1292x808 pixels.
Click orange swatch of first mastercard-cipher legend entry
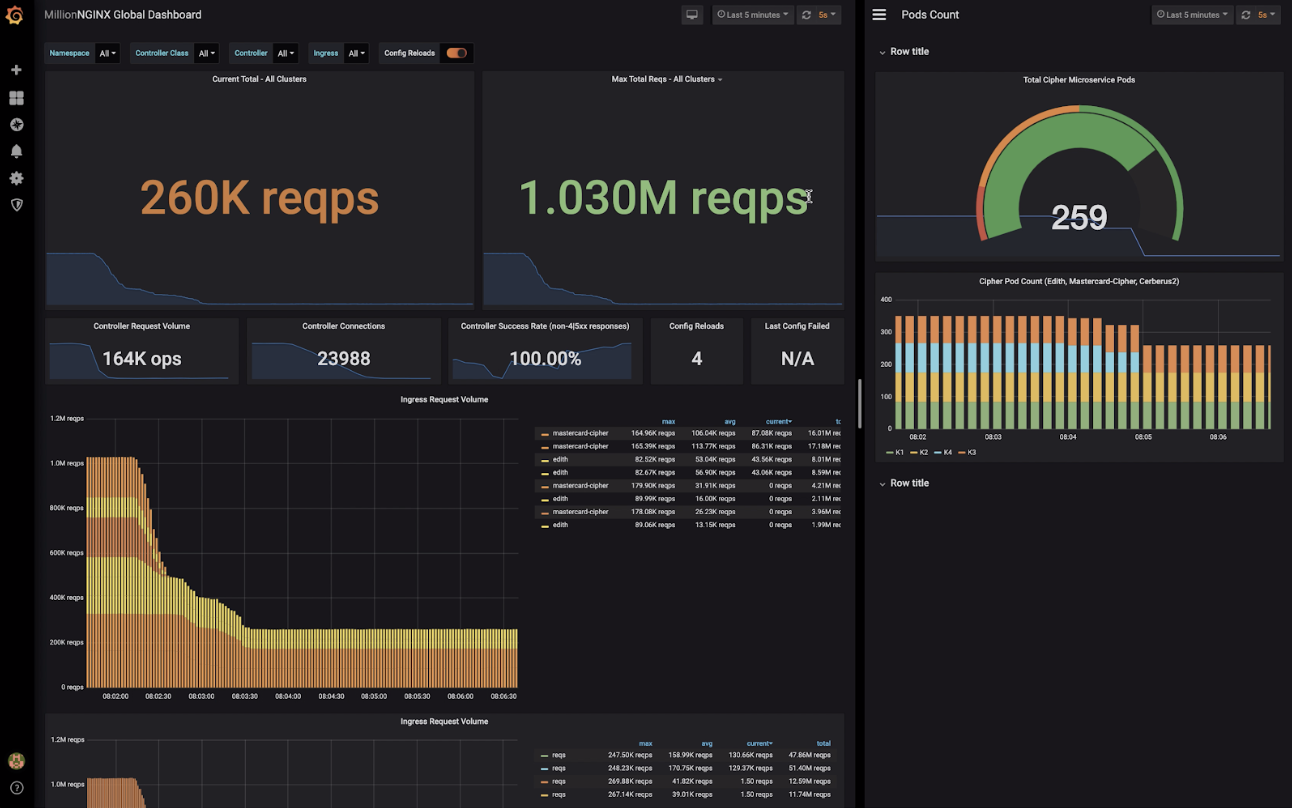tap(545, 434)
